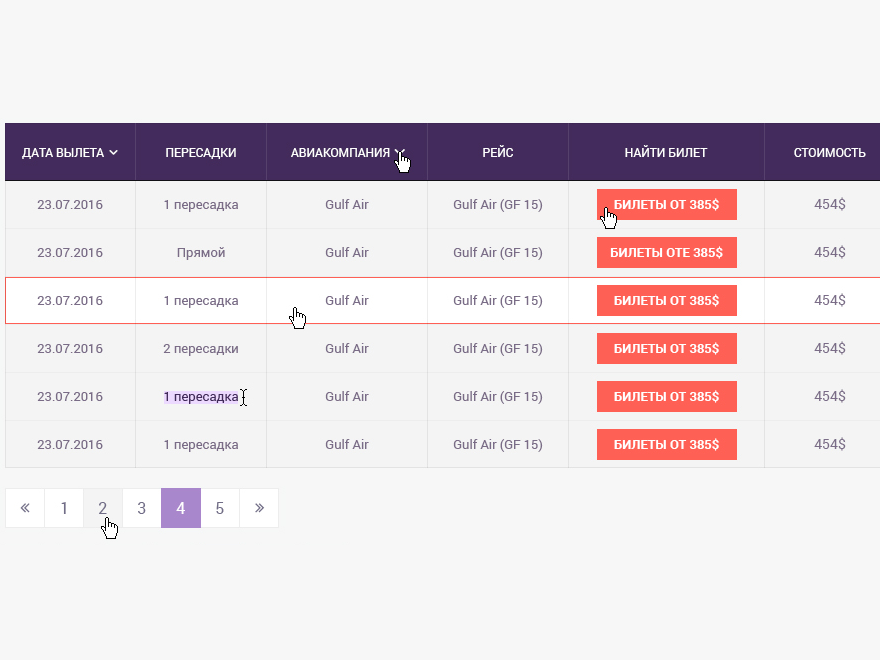The image size is (880, 660).
Task: Click НАЙТИ БИЛЕТ column header
Action: point(666,153)
